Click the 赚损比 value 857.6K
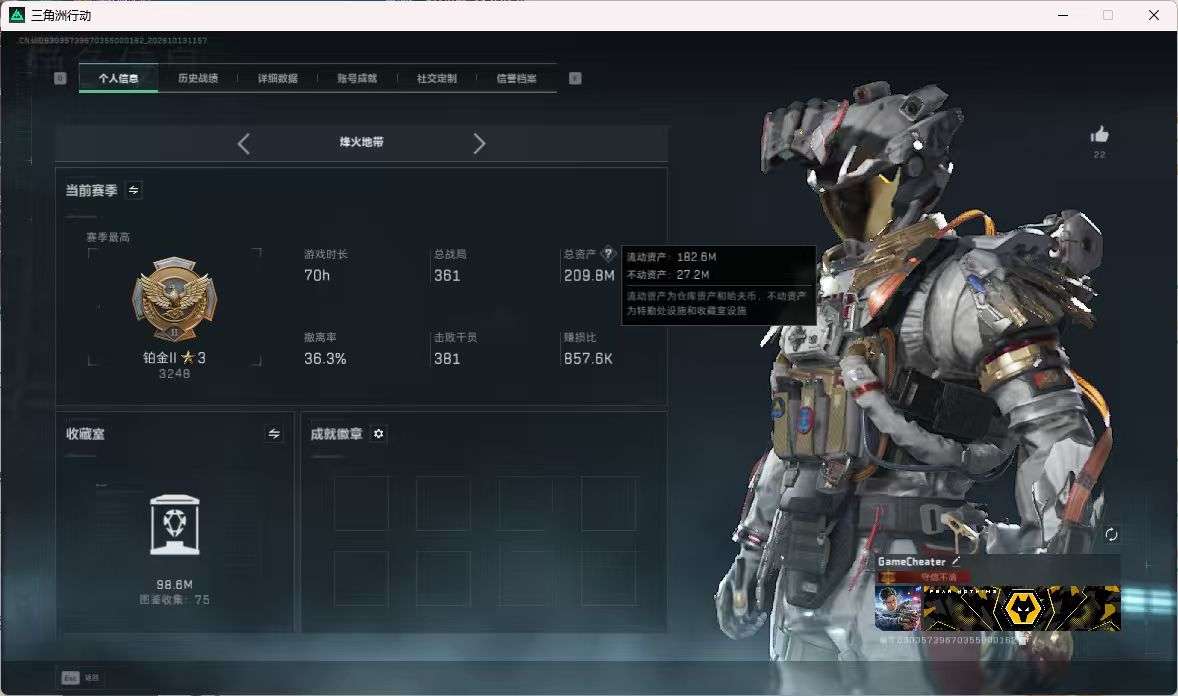This screenshot has height=696, width=1178. pyautogui.click(x=588, y=359)
